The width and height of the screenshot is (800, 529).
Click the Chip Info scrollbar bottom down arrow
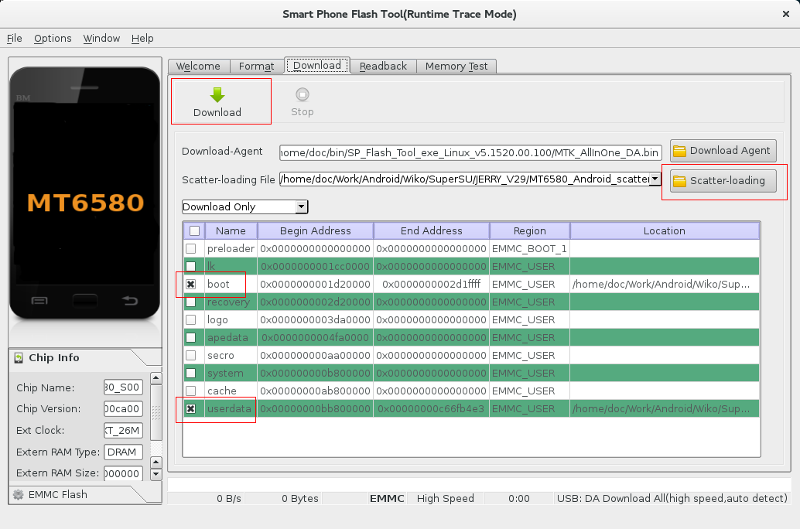(x=156, y=474)
